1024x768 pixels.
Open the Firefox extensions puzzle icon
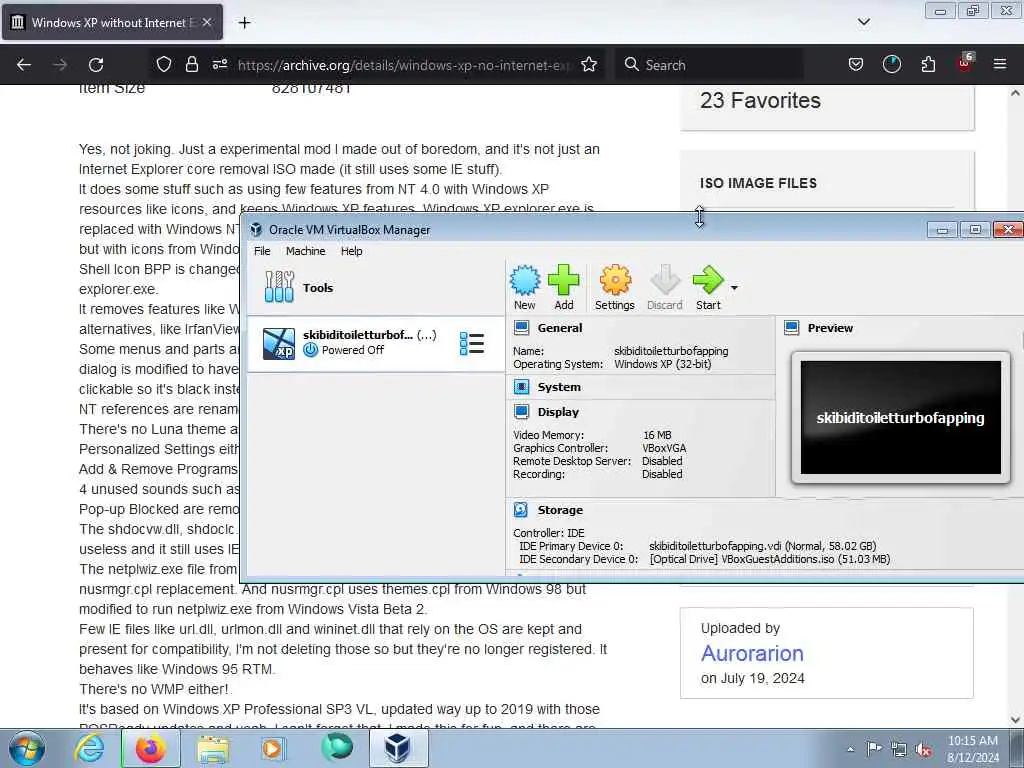click(x=928, y=64)
